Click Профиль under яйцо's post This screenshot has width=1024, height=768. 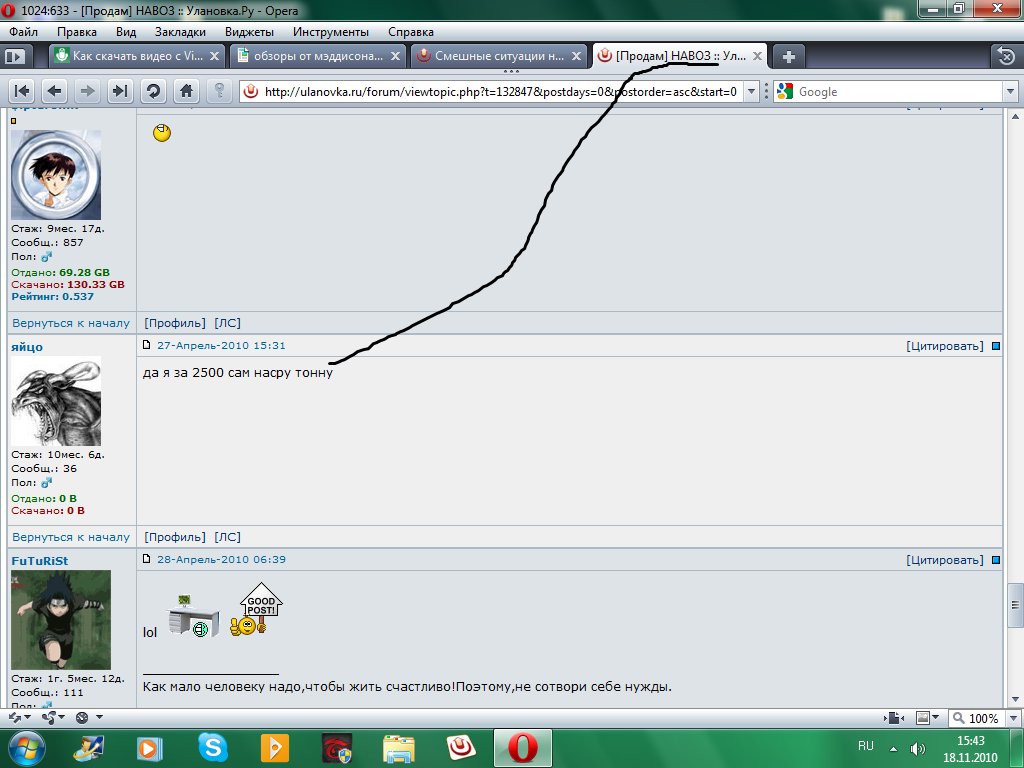(174, 537)
